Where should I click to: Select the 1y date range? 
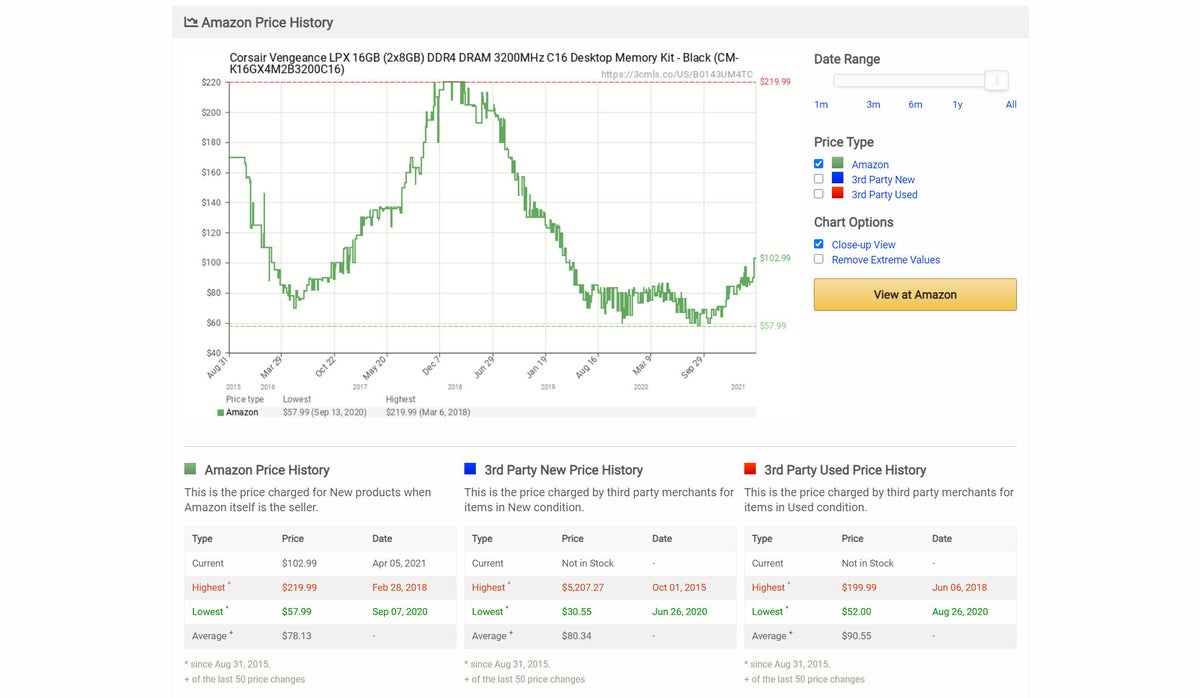957,105
